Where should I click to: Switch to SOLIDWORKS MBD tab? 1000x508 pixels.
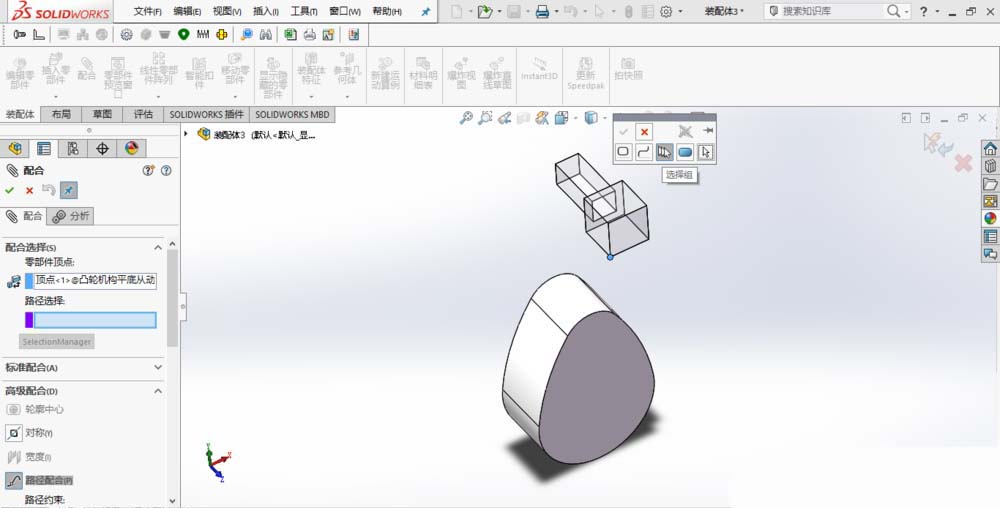292,114
